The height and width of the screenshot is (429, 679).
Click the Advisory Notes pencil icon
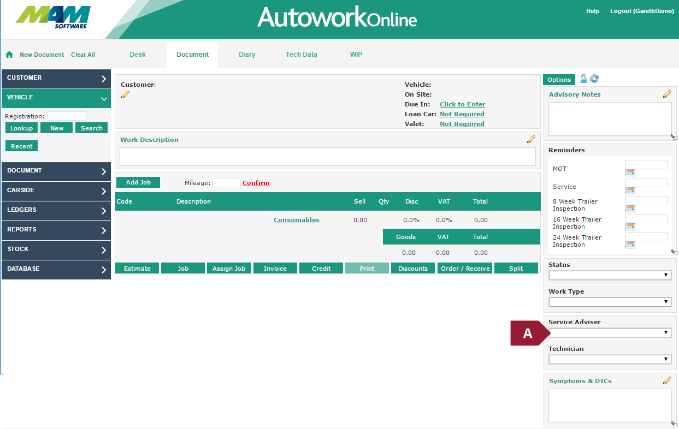tap(666, 94)
